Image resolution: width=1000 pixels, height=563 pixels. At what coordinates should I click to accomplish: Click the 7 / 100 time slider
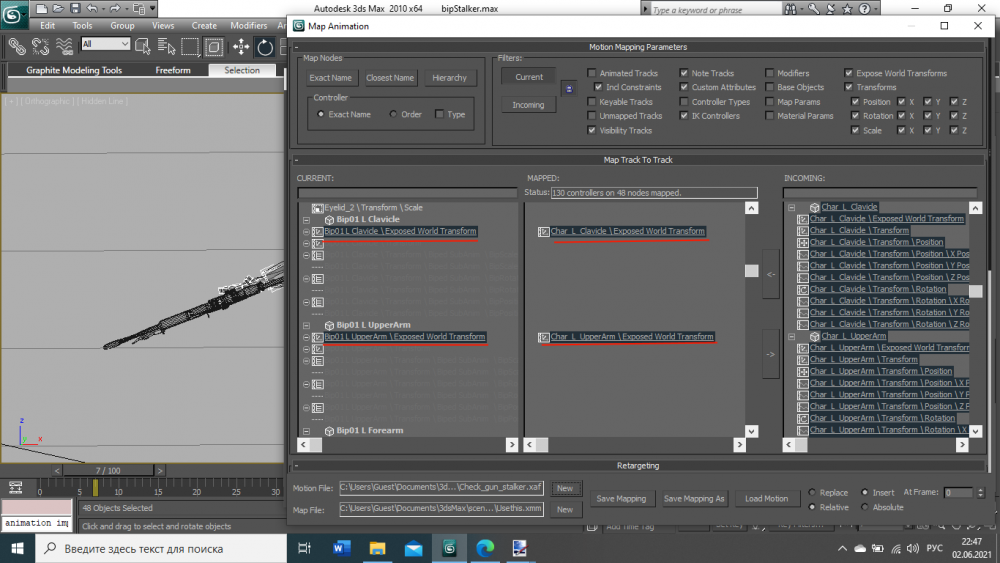click(x=107, y=470)
